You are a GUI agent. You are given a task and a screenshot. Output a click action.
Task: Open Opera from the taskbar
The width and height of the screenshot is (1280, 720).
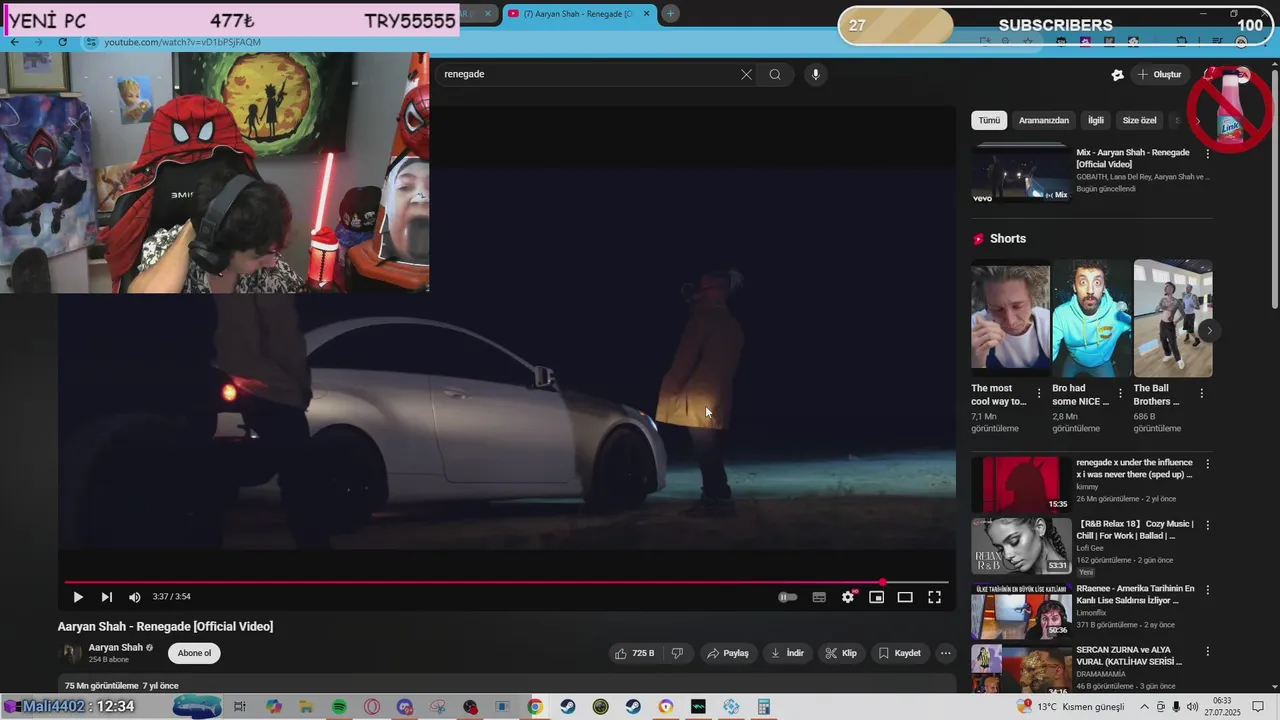tap(372, 707)
